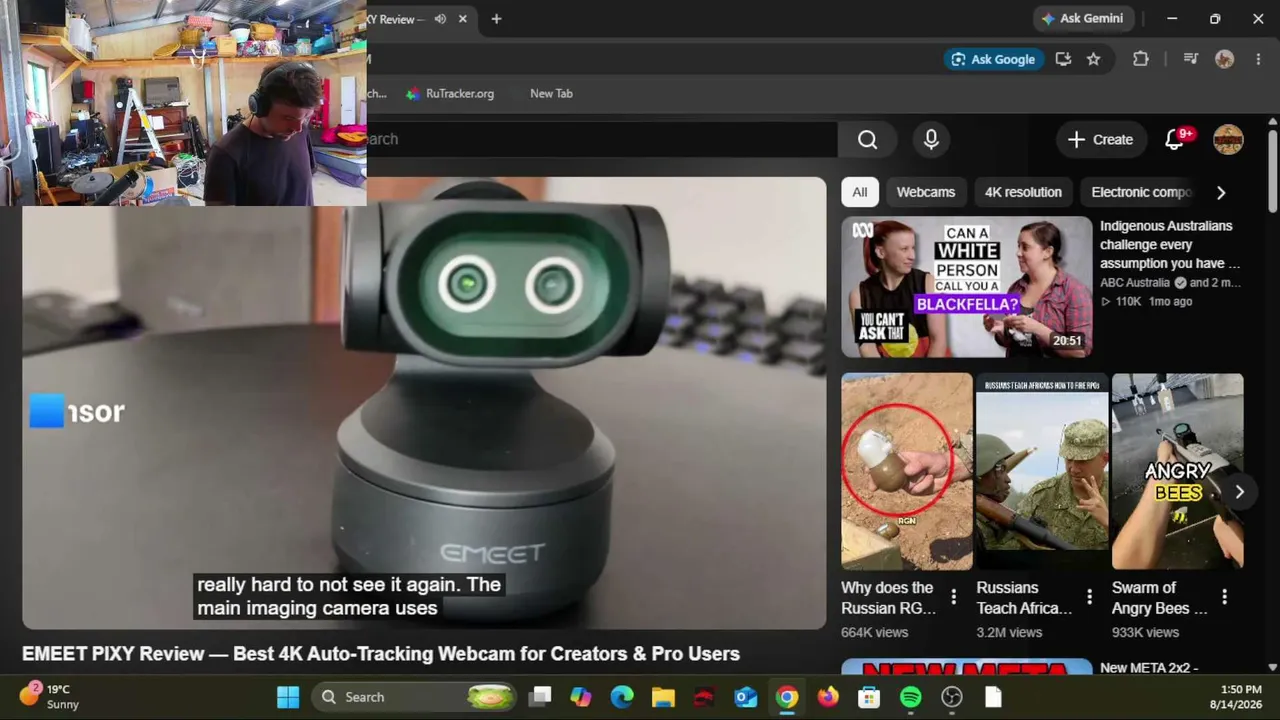Open YouTube notifications bell
The image size is (1280, 720).
(1175, 140)
